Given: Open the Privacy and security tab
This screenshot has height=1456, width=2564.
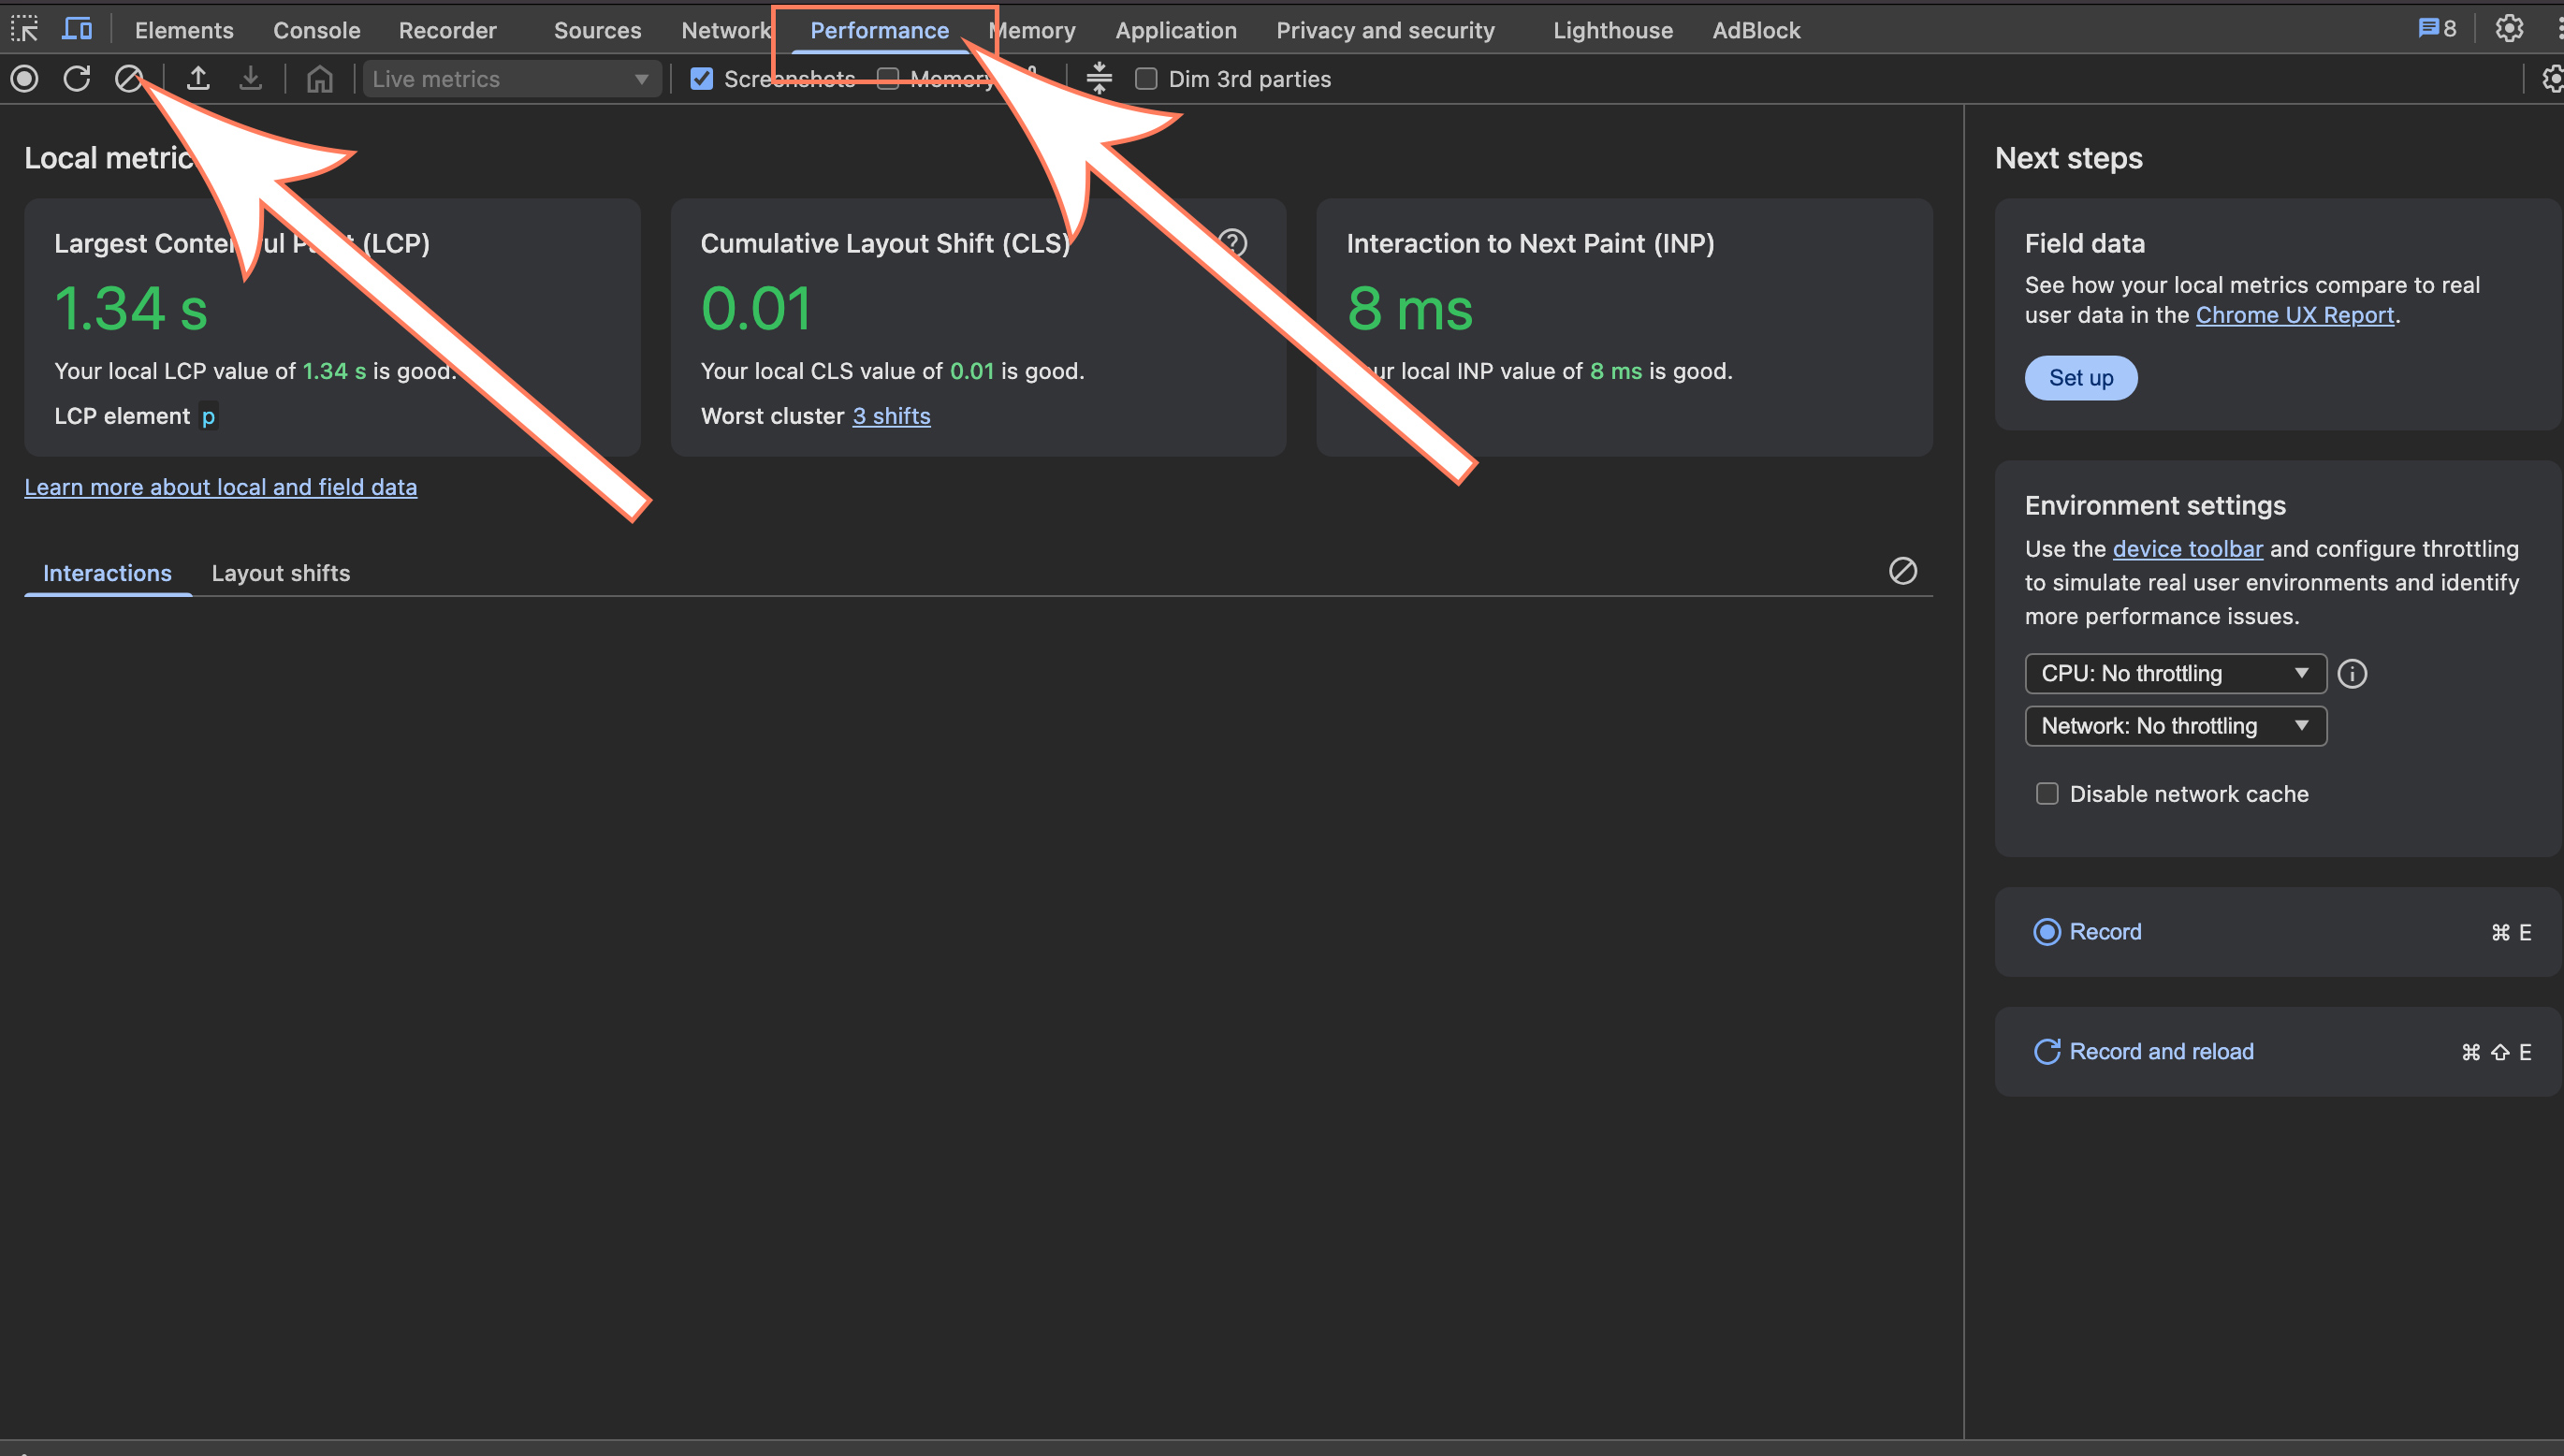Looking at the screenshot, I should [x=1385, y=30].
